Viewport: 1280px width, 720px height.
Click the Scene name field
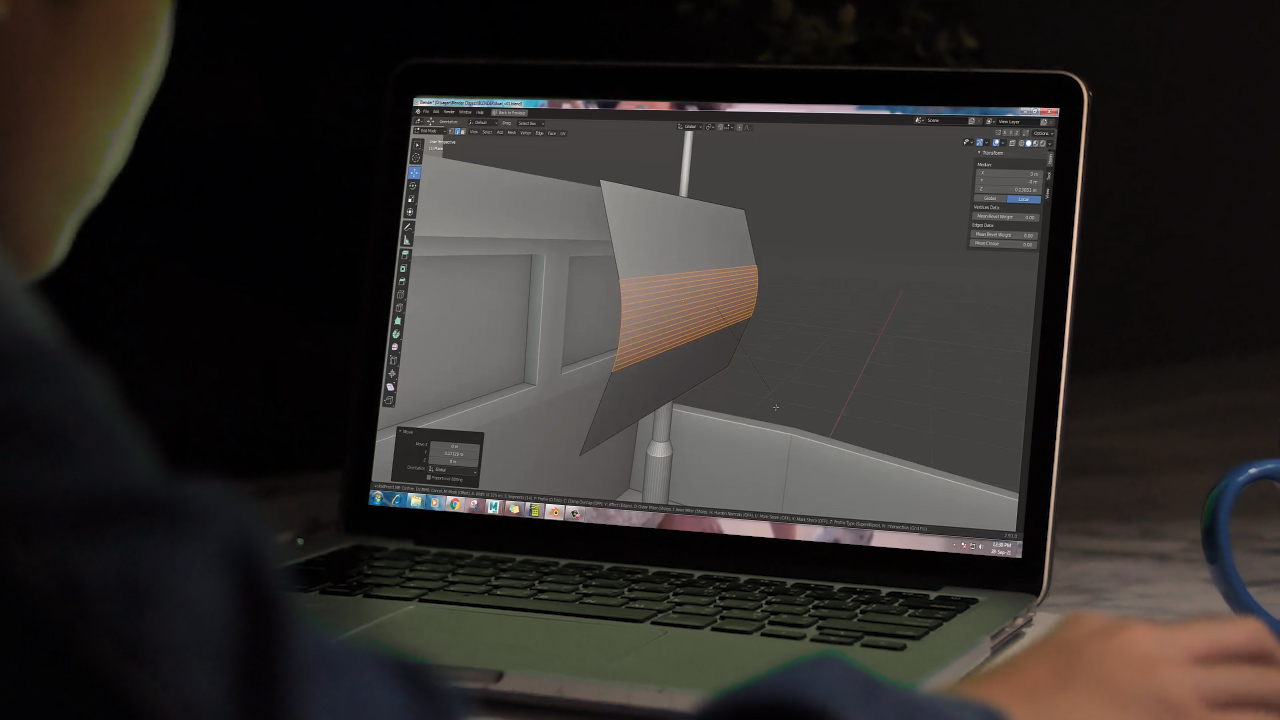tap(948, 120)
